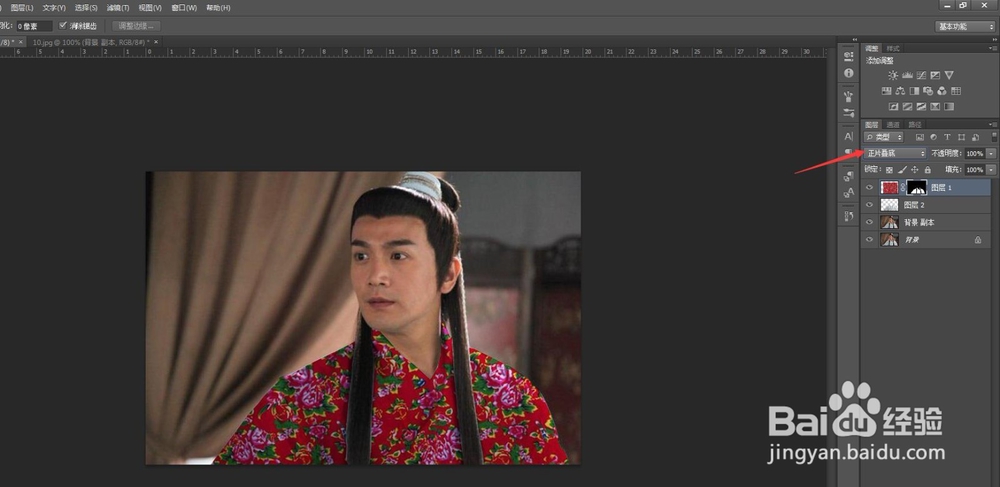Add a Brightness/Contrast adjustment
Viewport: 1000px width, 487px height.
pyautogui.click(x=893, y=75)
